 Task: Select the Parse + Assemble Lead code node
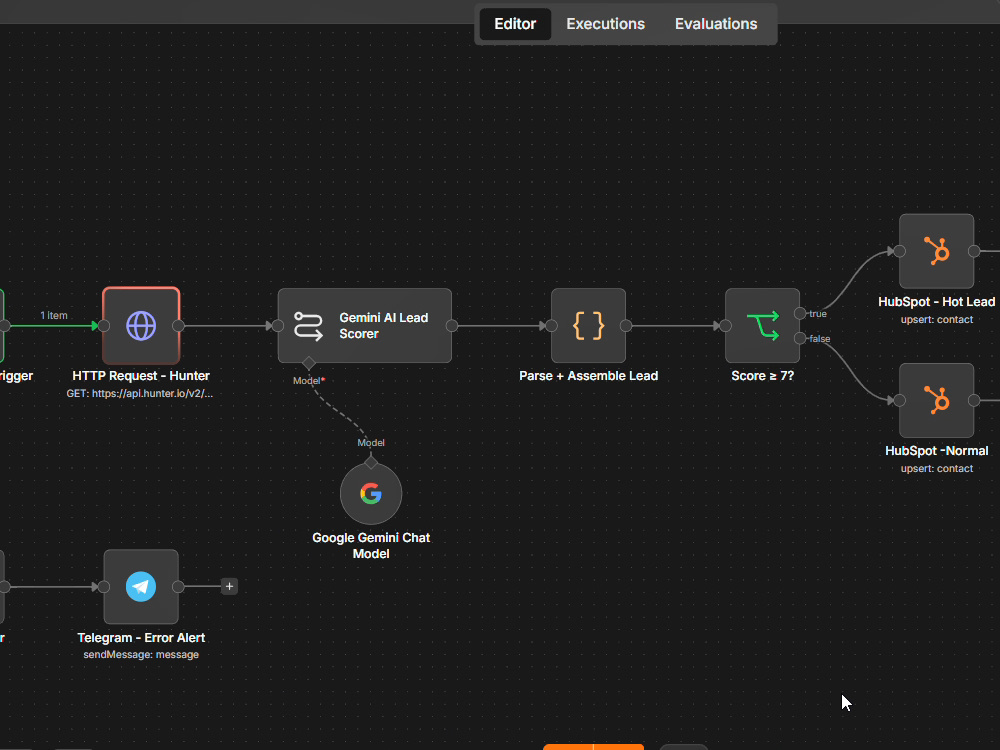588,325
